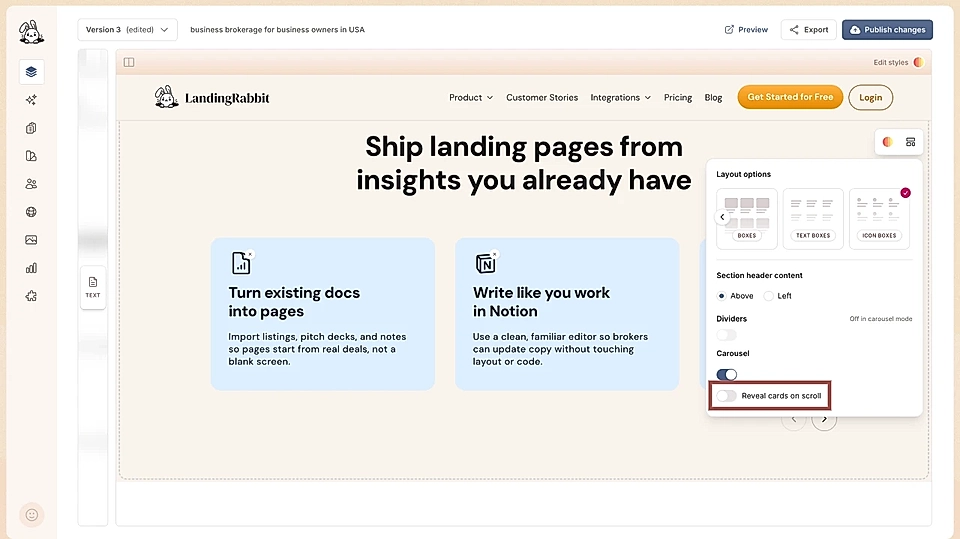
Task: Expand the Product menu
Action: click(471, 97)
